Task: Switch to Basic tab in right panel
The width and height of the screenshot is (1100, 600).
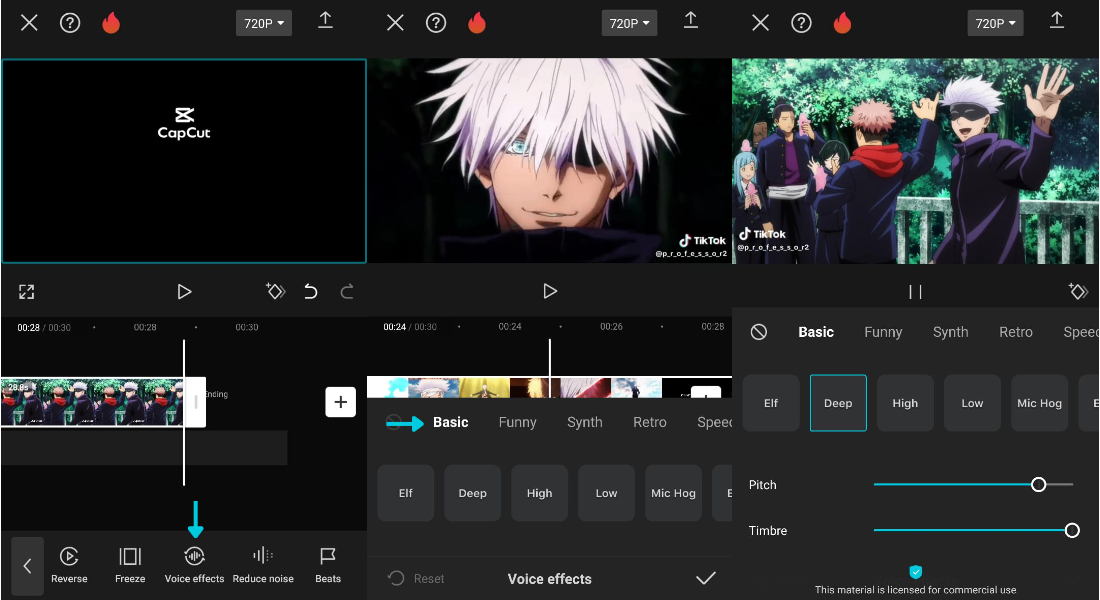Action: pos(816,332)
